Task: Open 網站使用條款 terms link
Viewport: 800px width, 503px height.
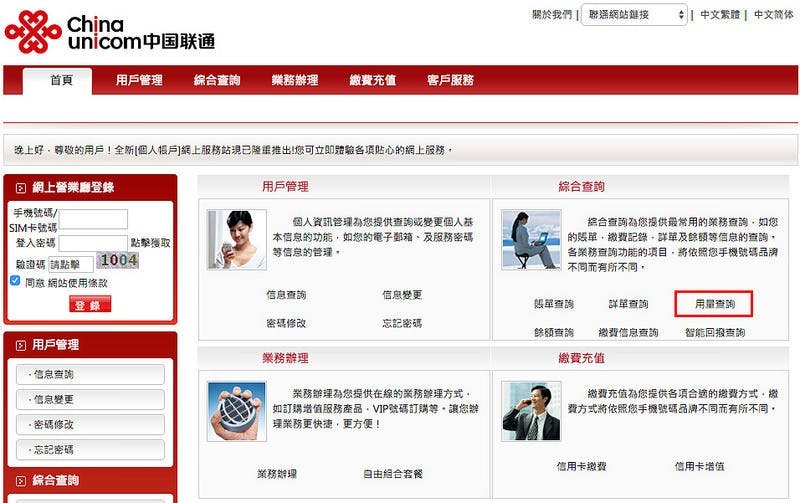Action: pos(78,283)
